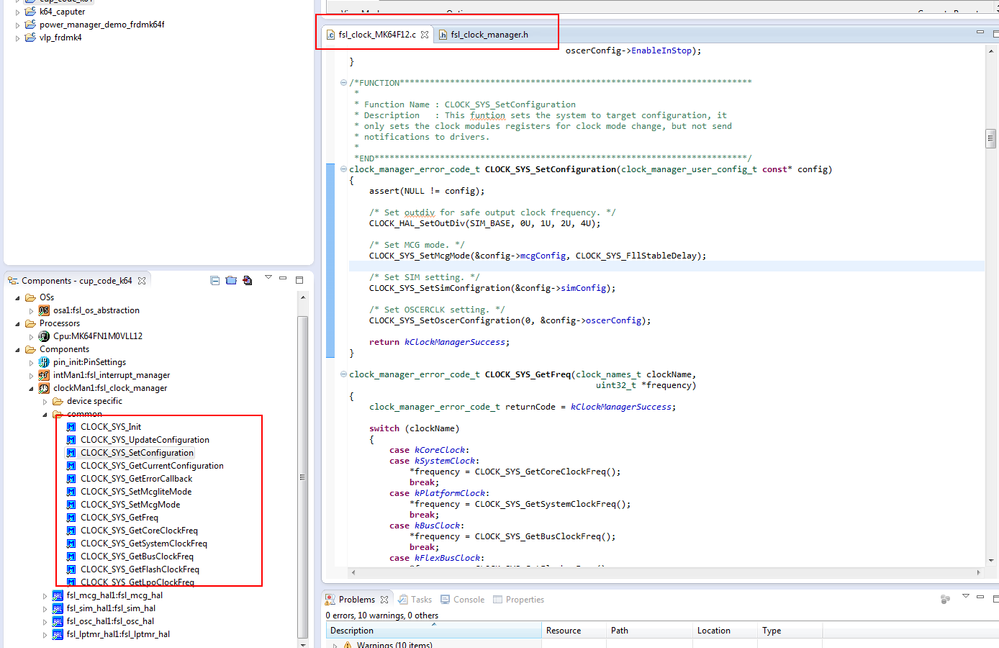Viewport: 999px width, 648px height.
Task: Fold the CLOCK_SYS_SetConfiguration function
Action: [x=343, y=169]
